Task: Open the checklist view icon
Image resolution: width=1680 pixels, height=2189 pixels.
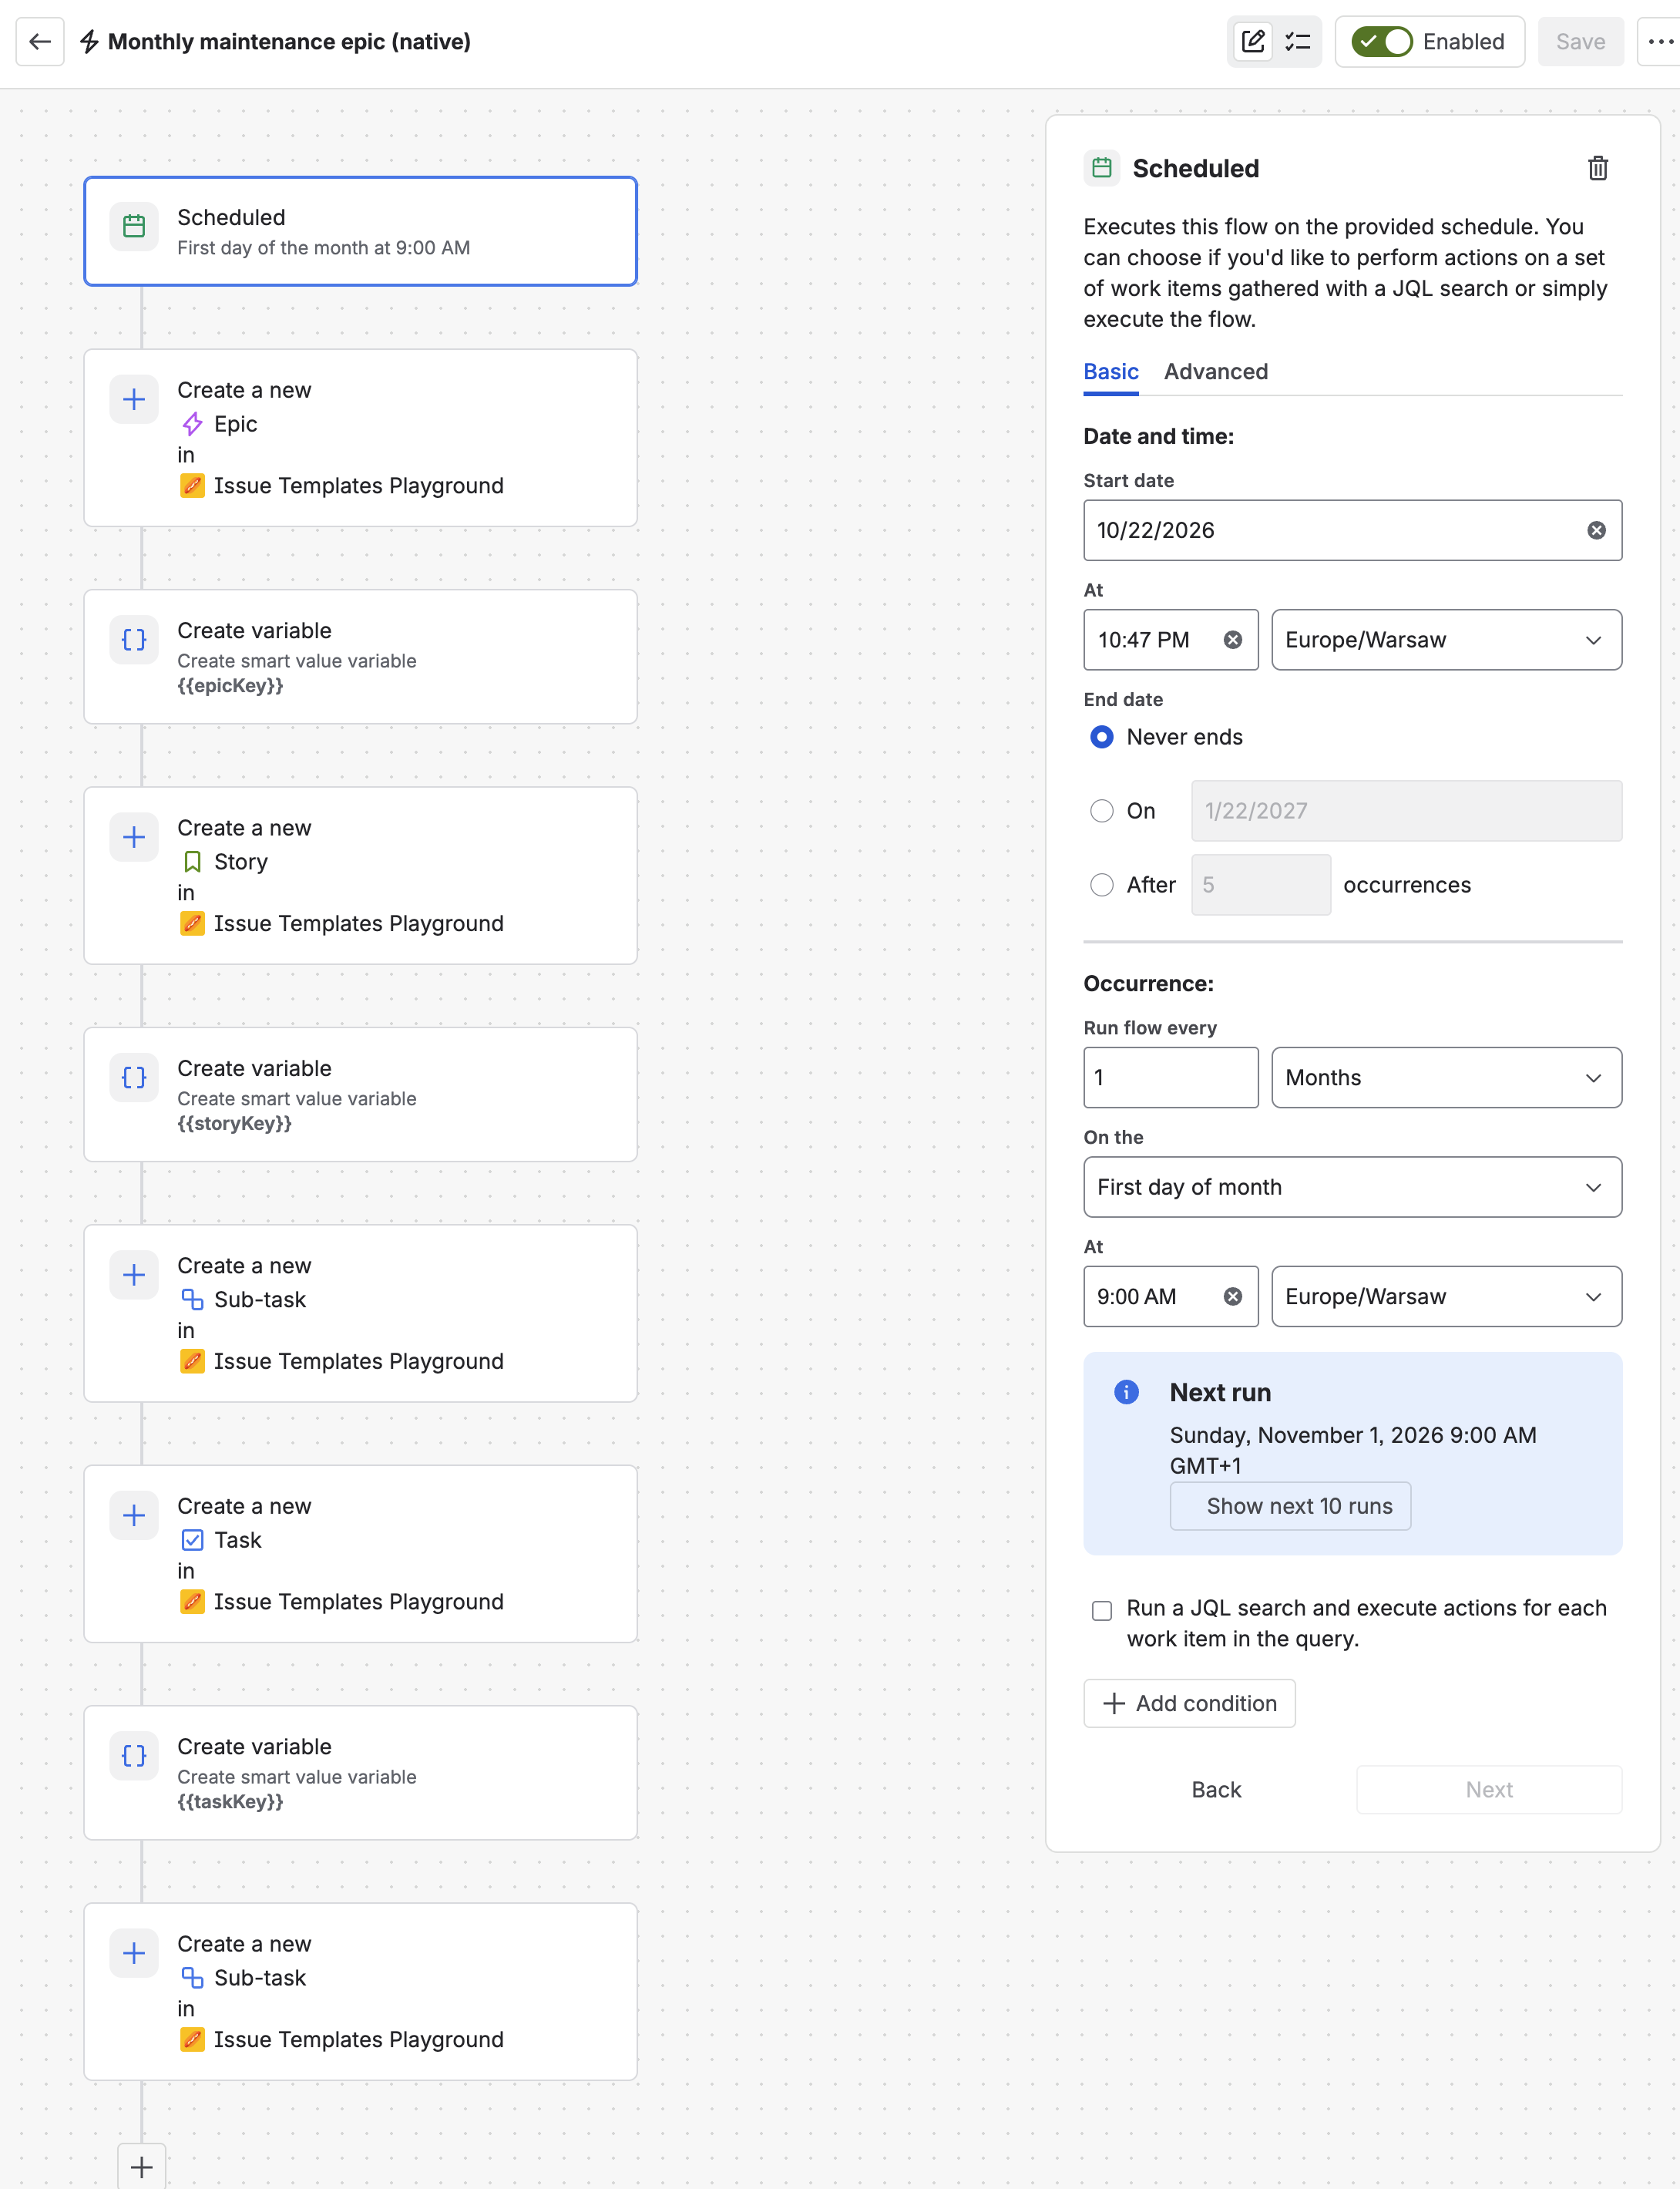Action: coord(1297,41)
